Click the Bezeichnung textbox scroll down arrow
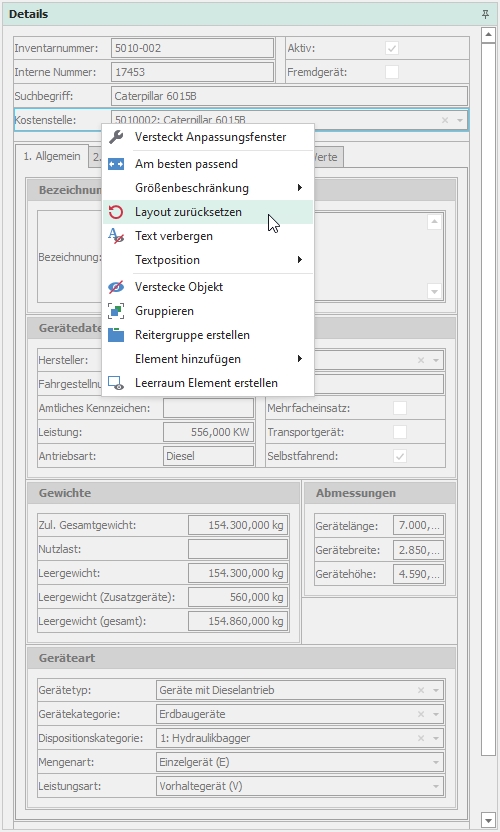 click(434, 291)
